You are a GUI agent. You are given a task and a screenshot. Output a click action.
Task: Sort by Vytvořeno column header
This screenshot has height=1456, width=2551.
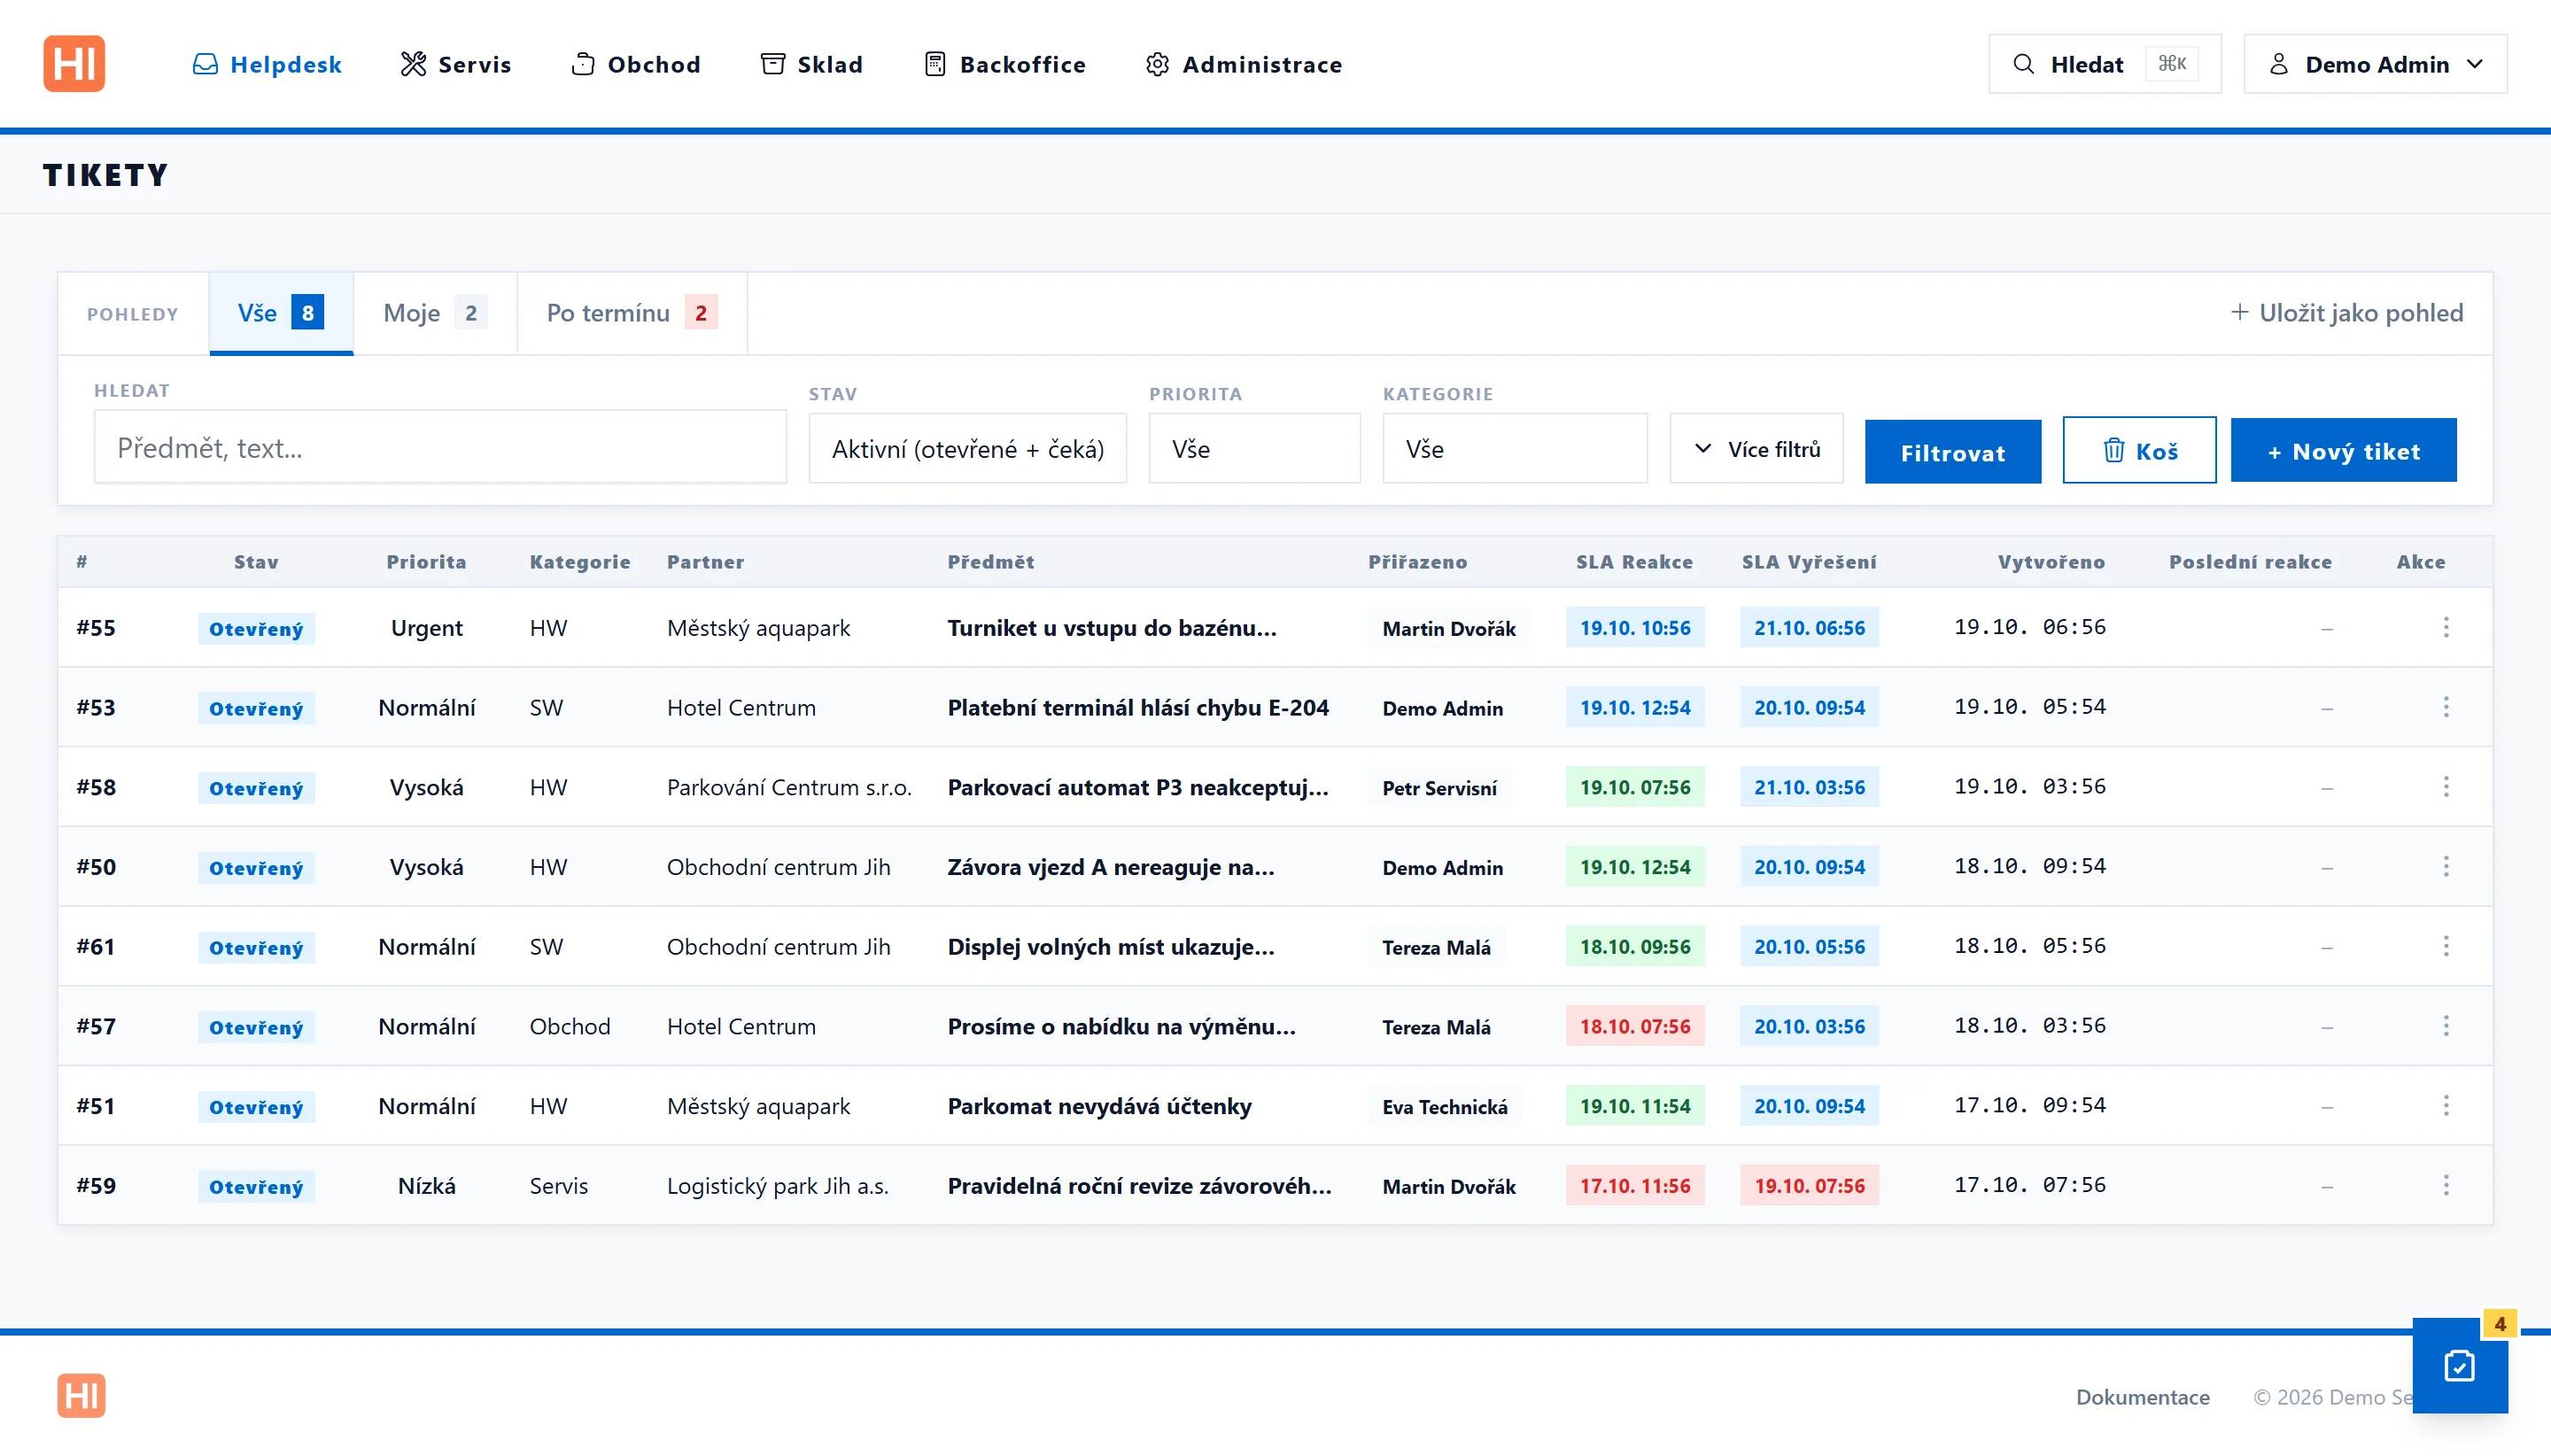[2051, 562]
